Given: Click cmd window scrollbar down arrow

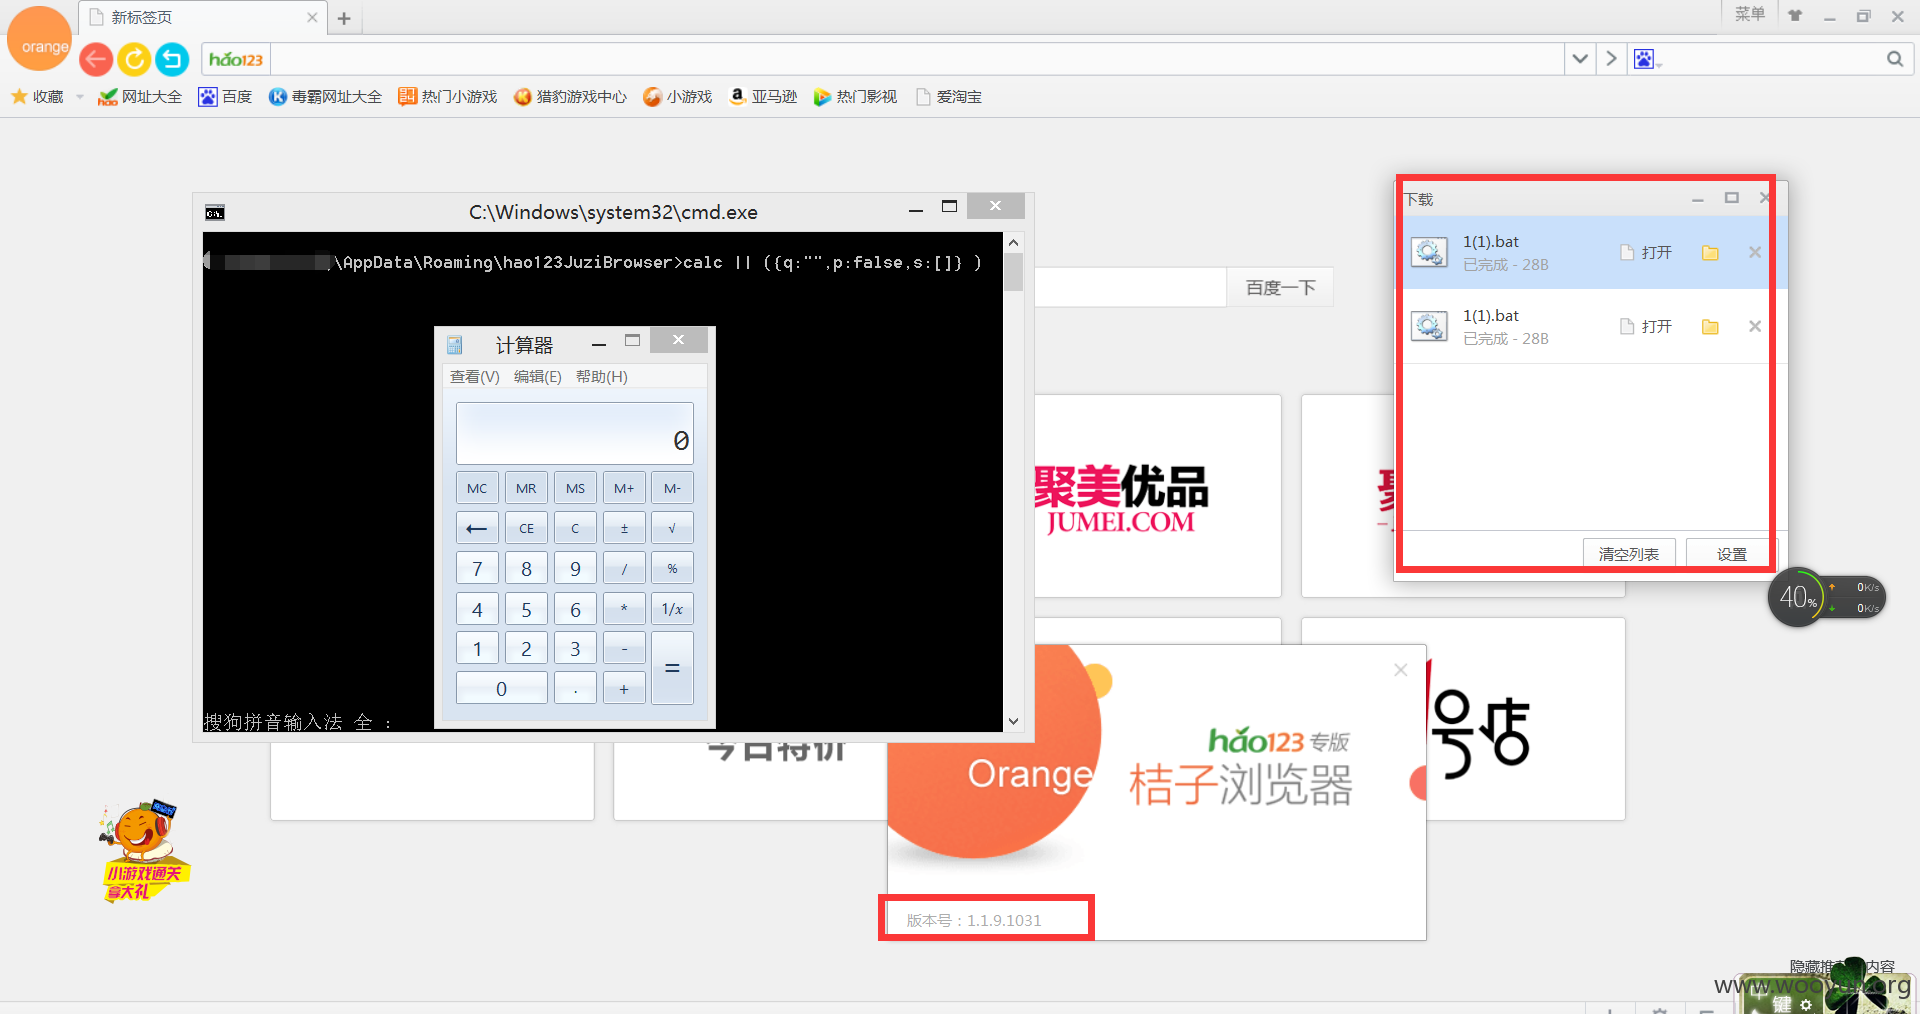Looking at the screenshot, I should 1013,721.
